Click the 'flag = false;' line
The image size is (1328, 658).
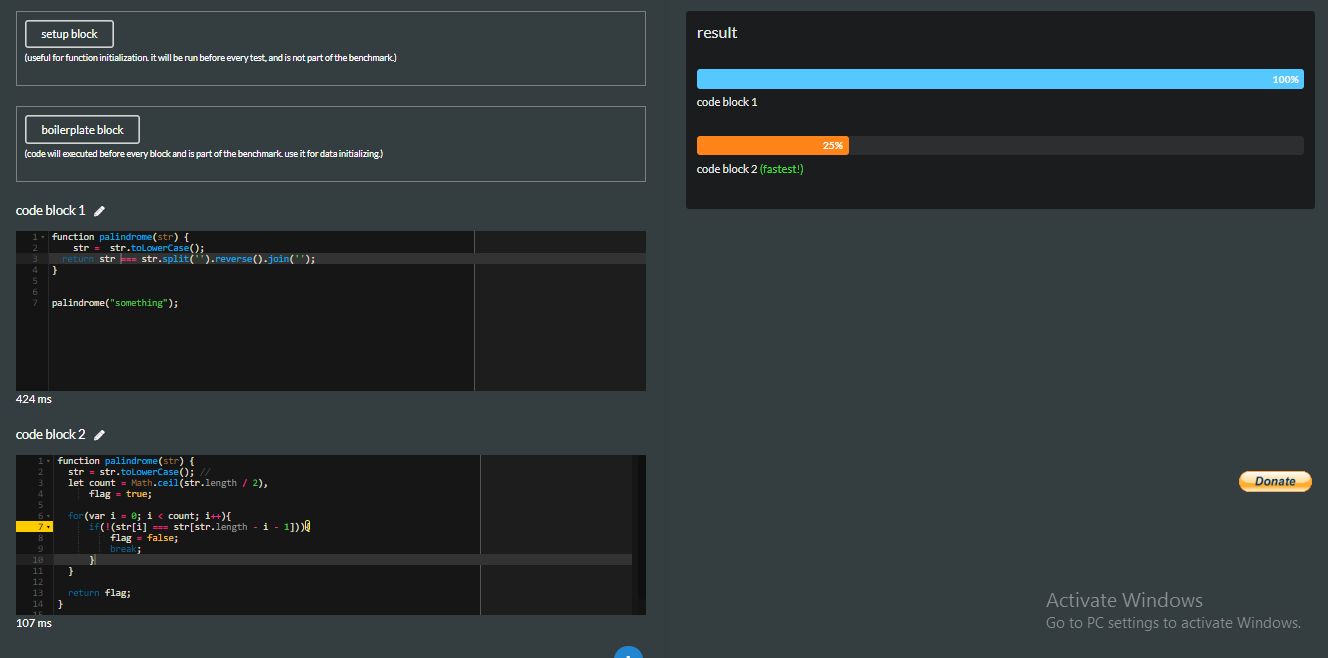tap(144, 538)
